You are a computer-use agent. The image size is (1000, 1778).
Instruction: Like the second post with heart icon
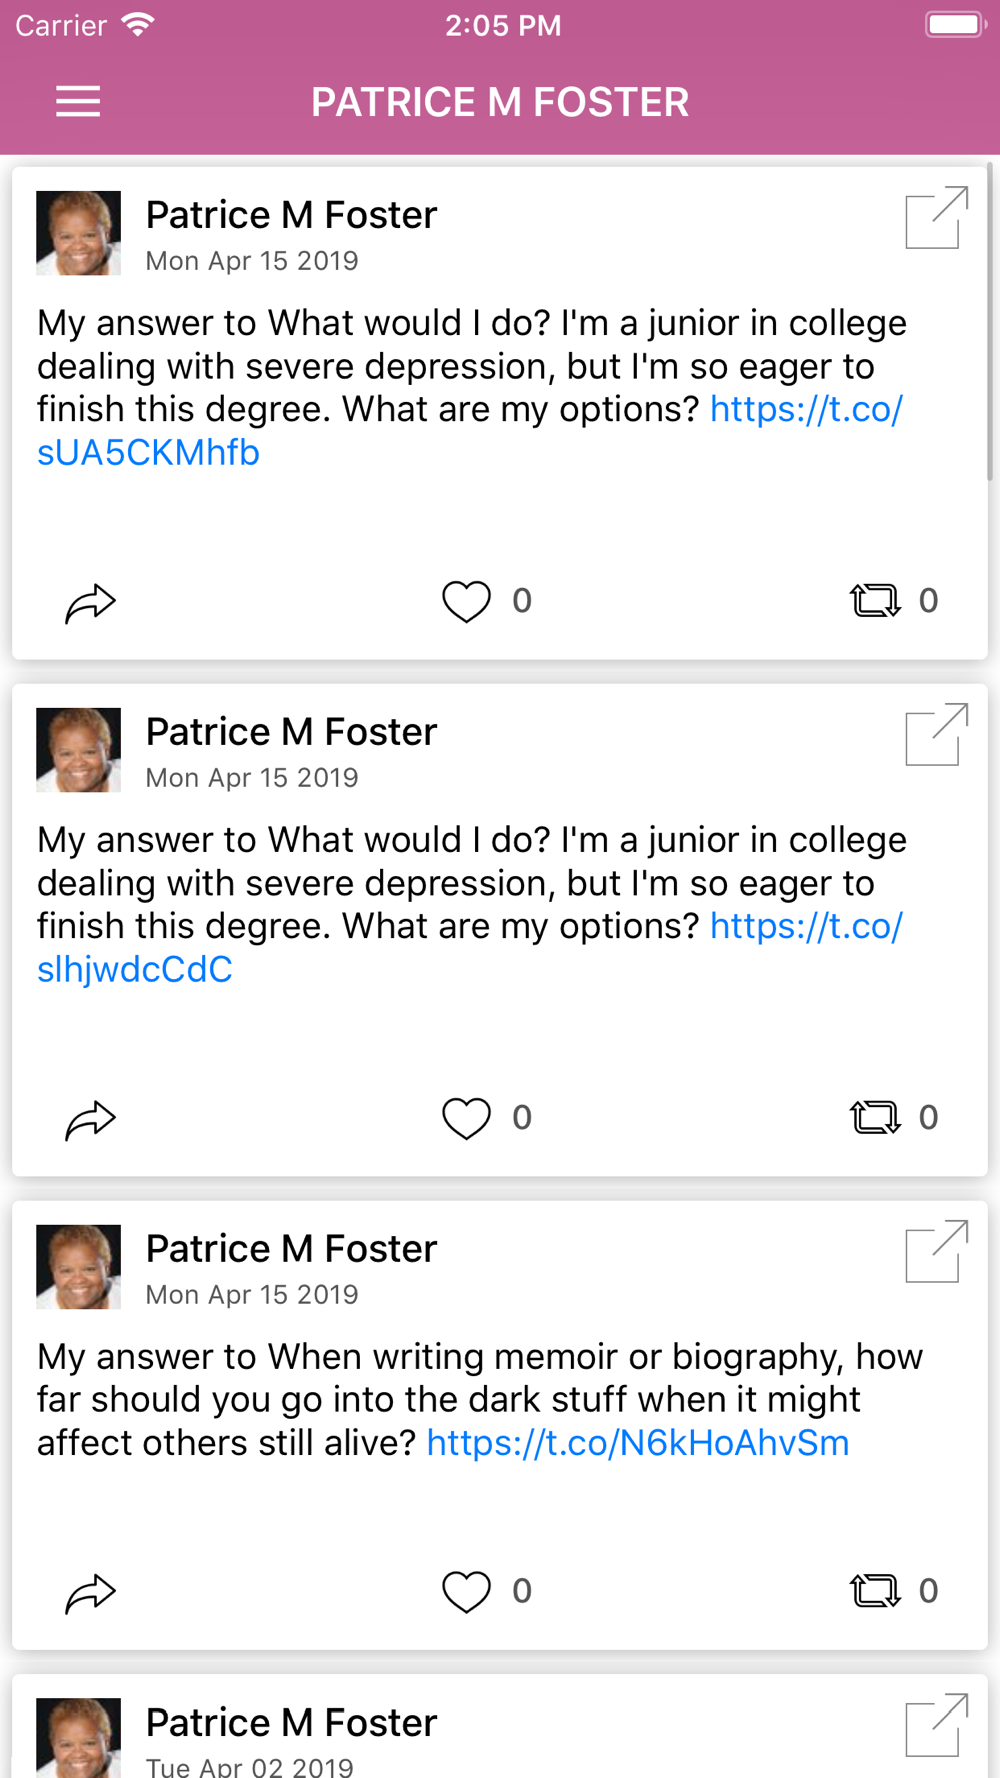(466, 1118)
